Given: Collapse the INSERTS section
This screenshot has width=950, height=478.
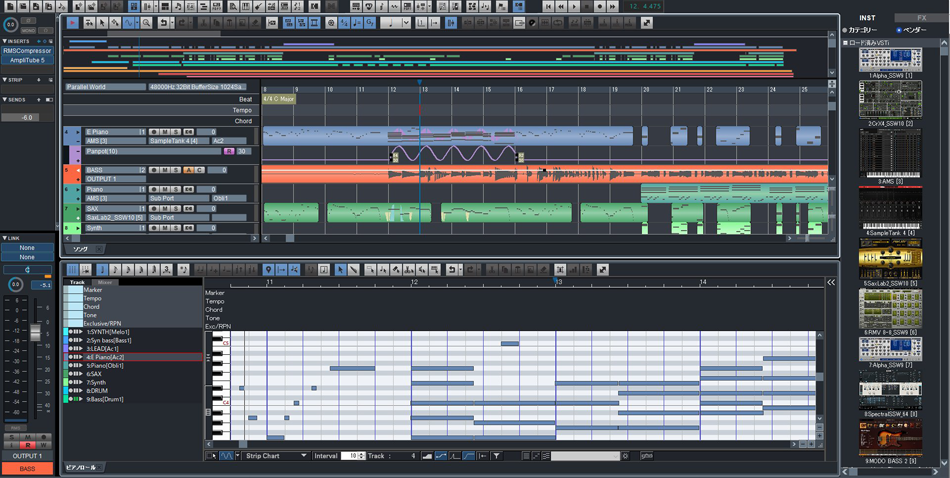Looking at the screenshot, I should click(x=5, y=41).
